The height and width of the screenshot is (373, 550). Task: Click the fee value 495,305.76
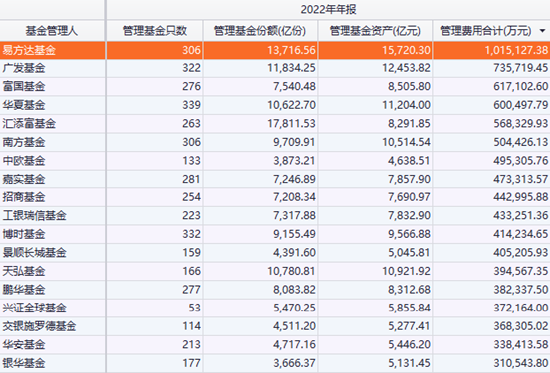[521, 161]
